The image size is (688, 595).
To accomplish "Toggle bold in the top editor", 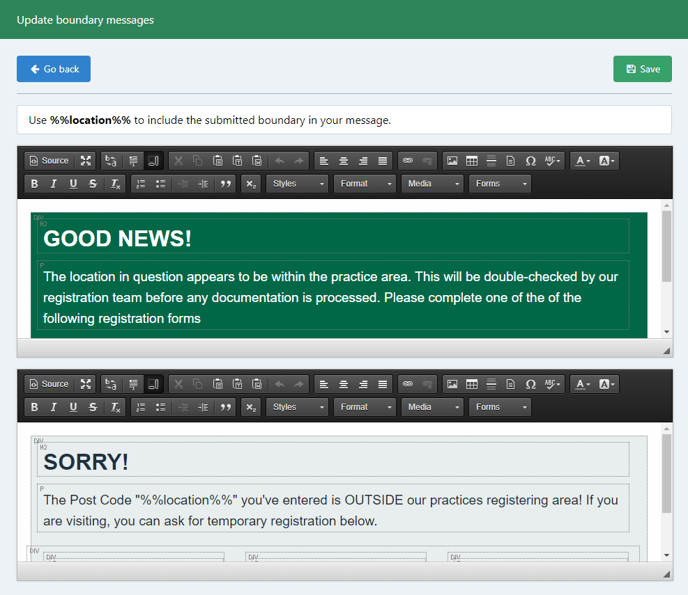I will tap(34, 184).
